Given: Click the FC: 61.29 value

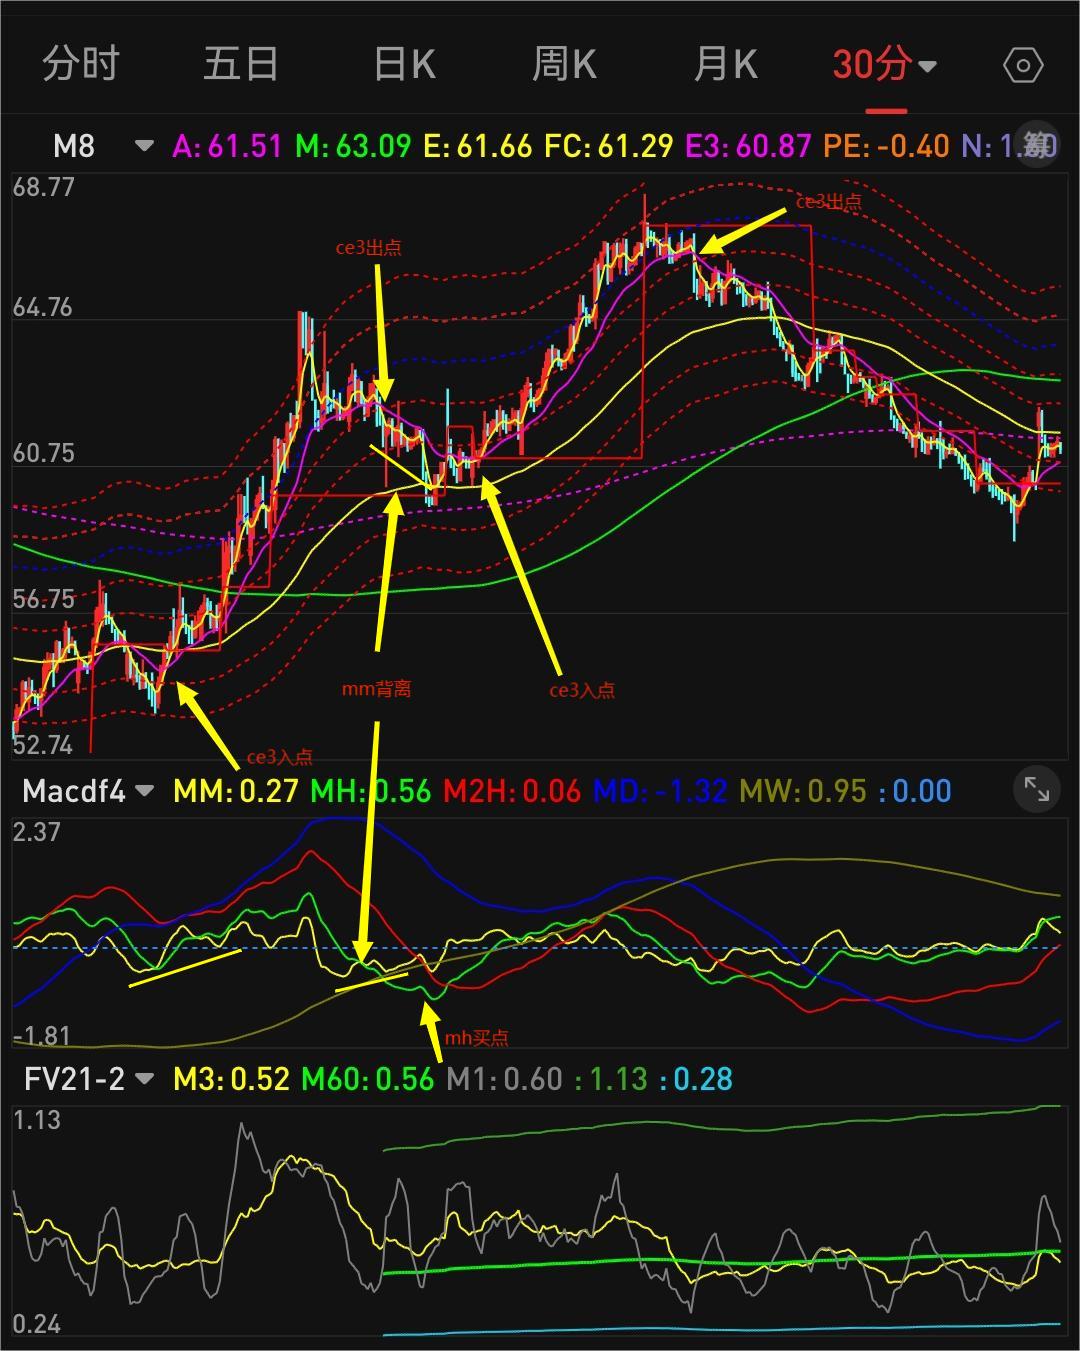Looking at the screenshot, I should [x=609, y=146].
